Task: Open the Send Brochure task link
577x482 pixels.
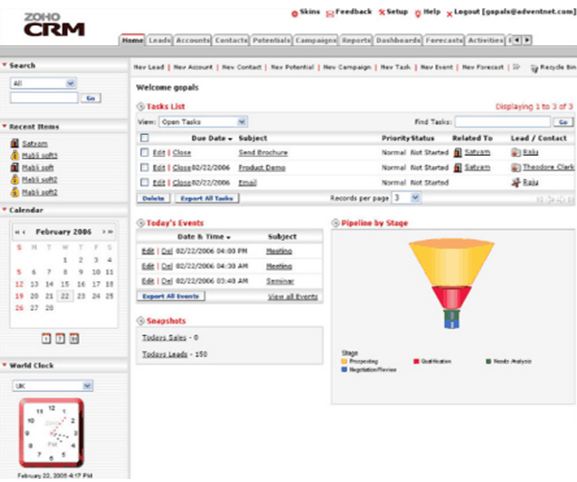Action: pyautogui.click(x=263, y=153)
